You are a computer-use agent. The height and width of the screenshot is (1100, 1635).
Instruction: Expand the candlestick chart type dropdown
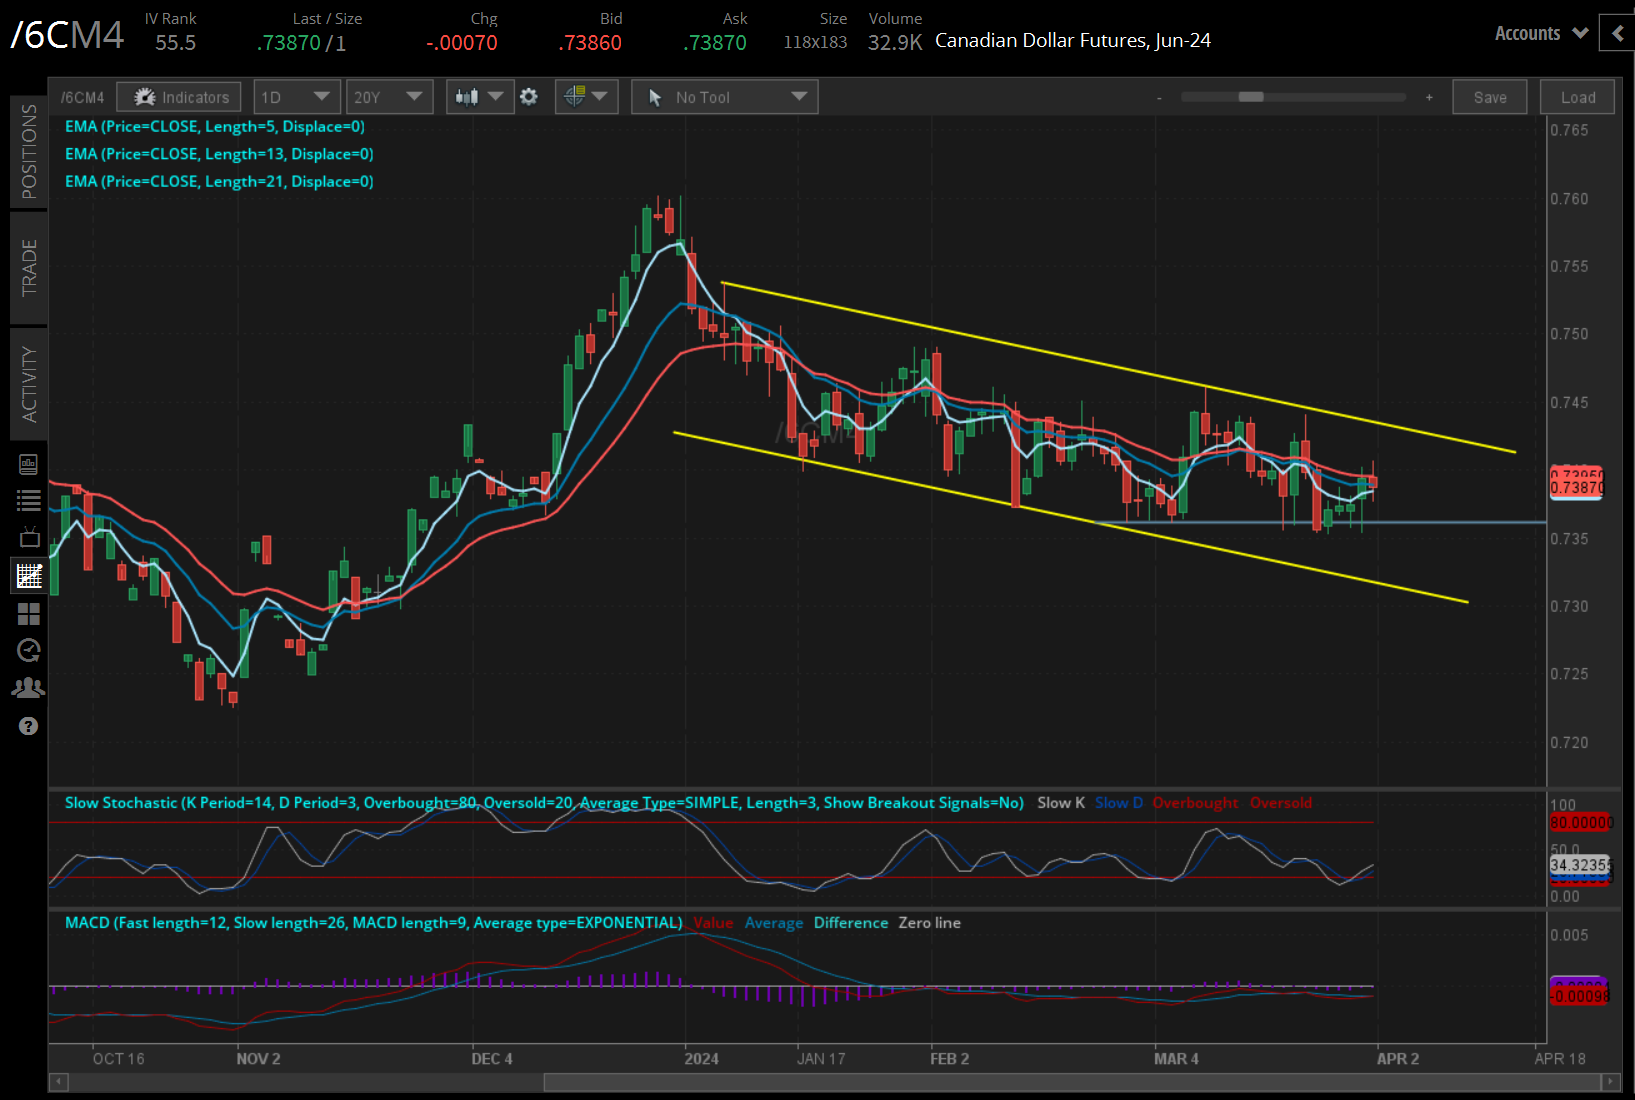click(x=479, y=97)
